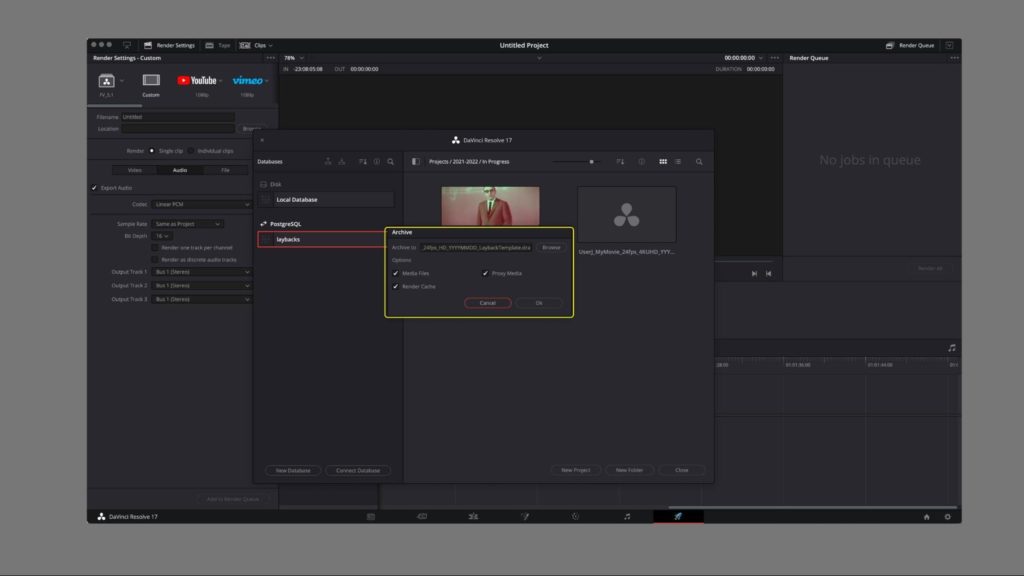This screenshot has width=1024, height=576.
Task: Open the Clips dropdown in top toolbar
Action: [x=256, y=45]
